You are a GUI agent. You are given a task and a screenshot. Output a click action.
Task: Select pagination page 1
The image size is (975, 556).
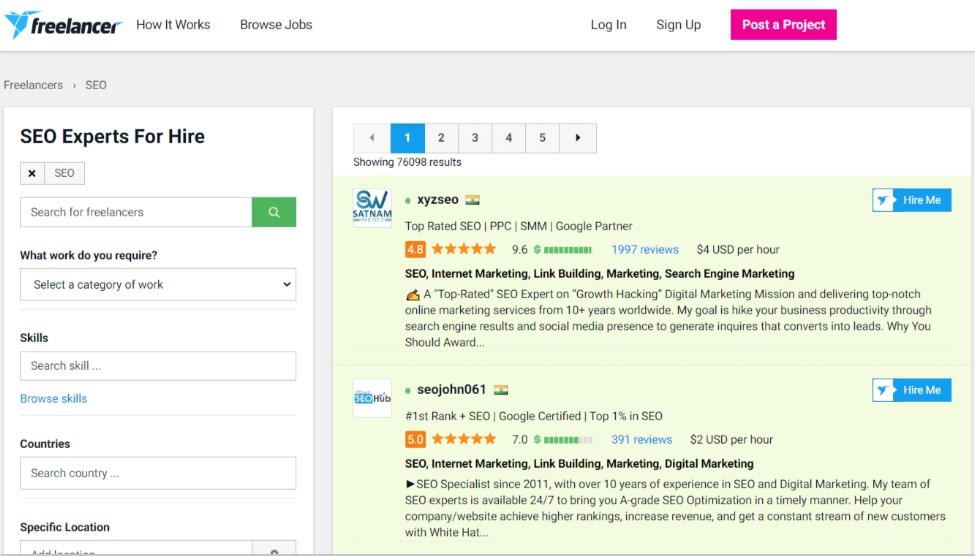(x=407, y=138)
